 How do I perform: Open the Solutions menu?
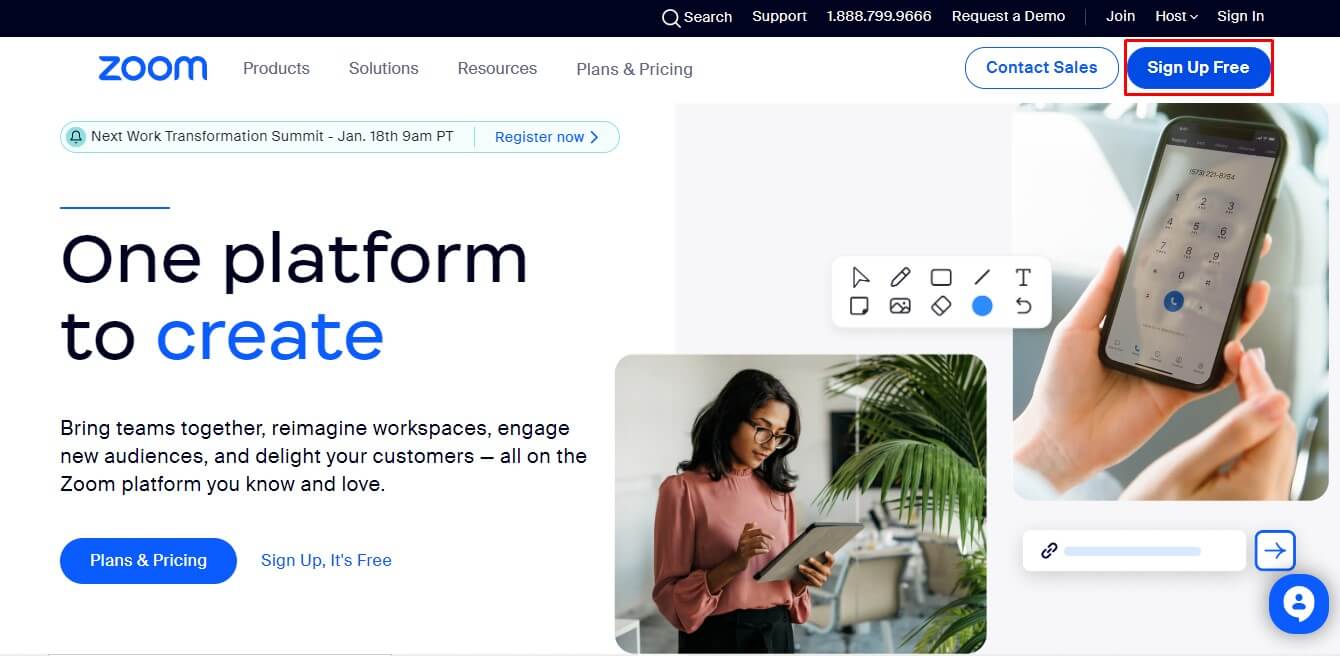pyautogui.click(x=383, y=68)
